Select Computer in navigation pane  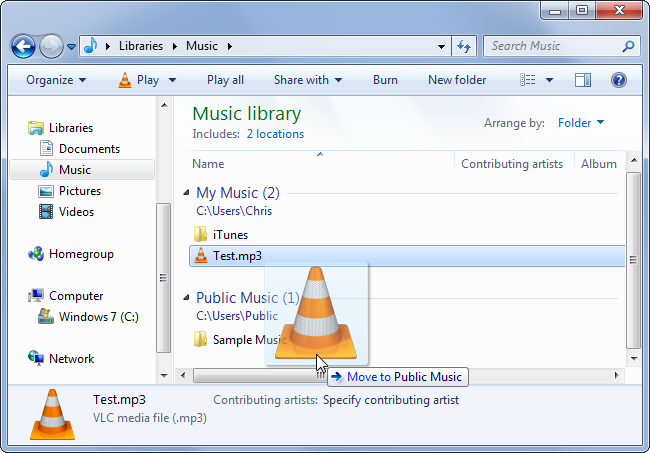click(76, 296)
